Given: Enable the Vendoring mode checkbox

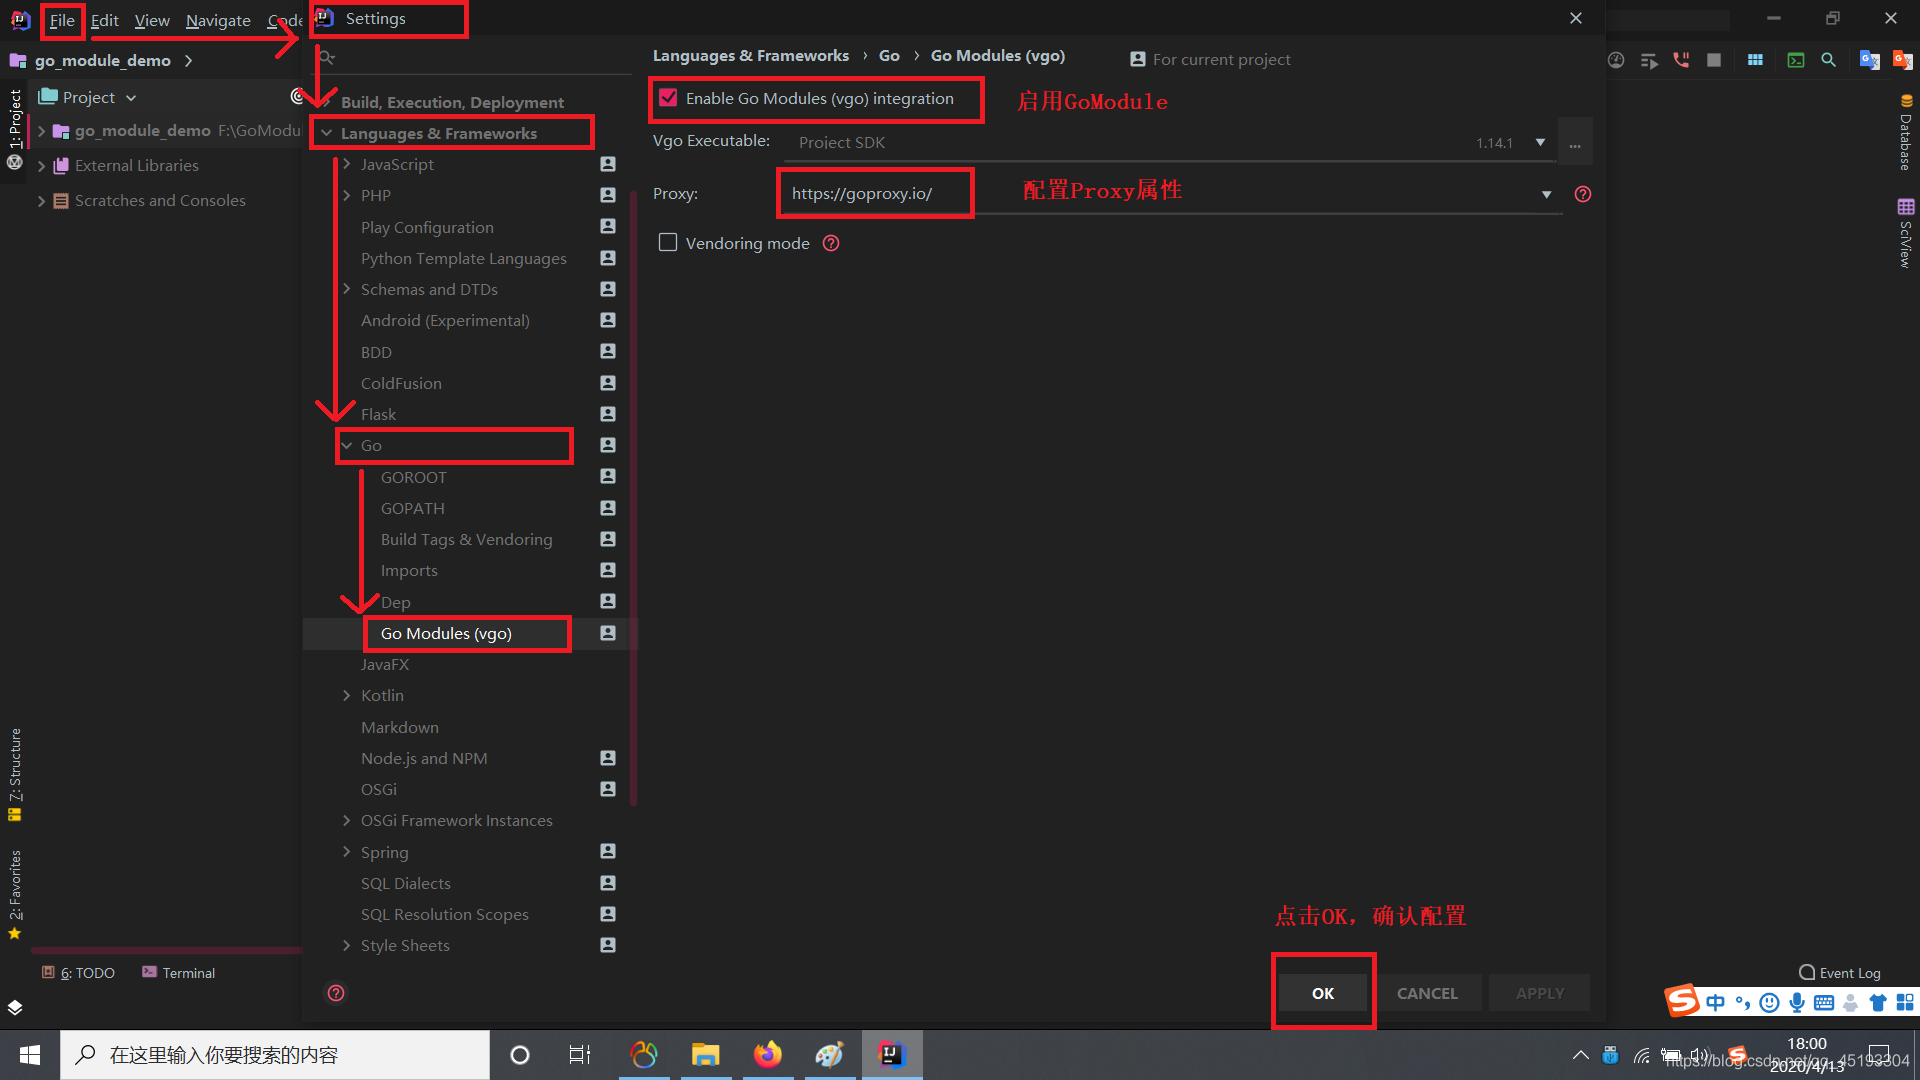Looking at the screenshot, I should point(668,243).
